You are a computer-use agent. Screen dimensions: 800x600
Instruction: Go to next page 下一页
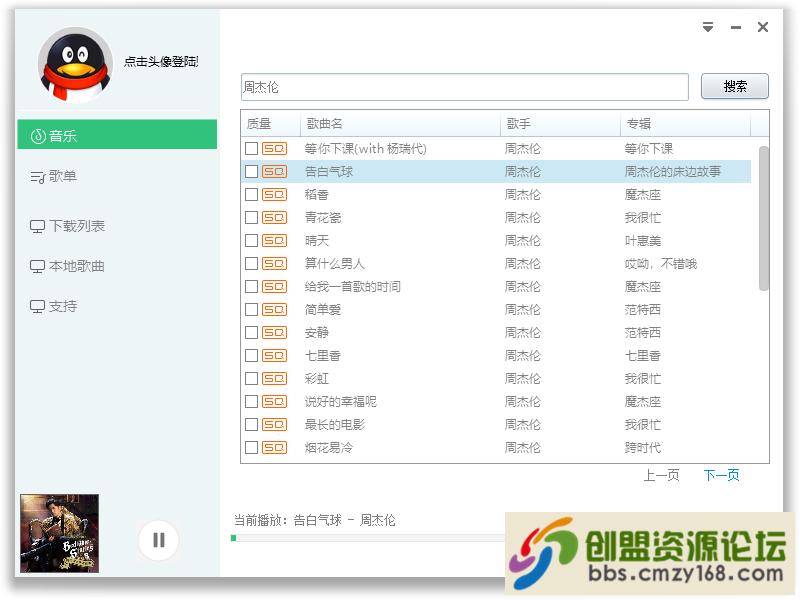click(721, 476)
